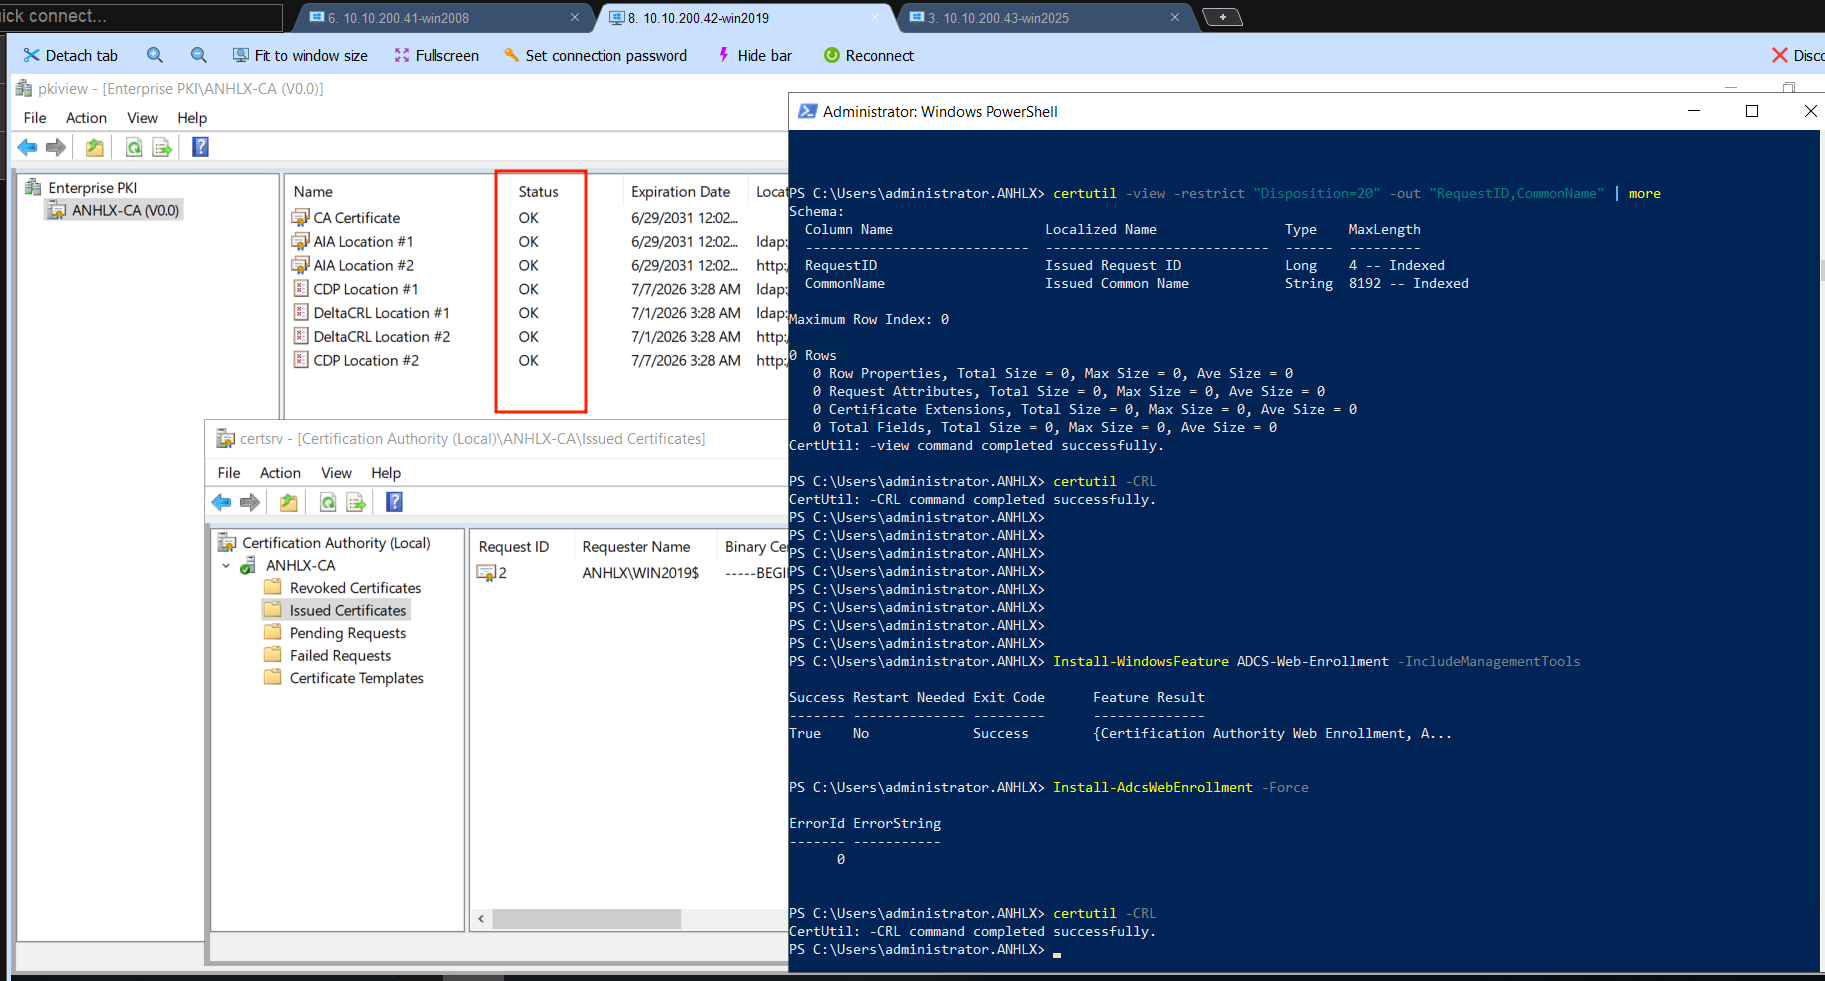This screenshot has height=981, width=1825.
Task: Open certsrv Action menu
Action: 280,473
